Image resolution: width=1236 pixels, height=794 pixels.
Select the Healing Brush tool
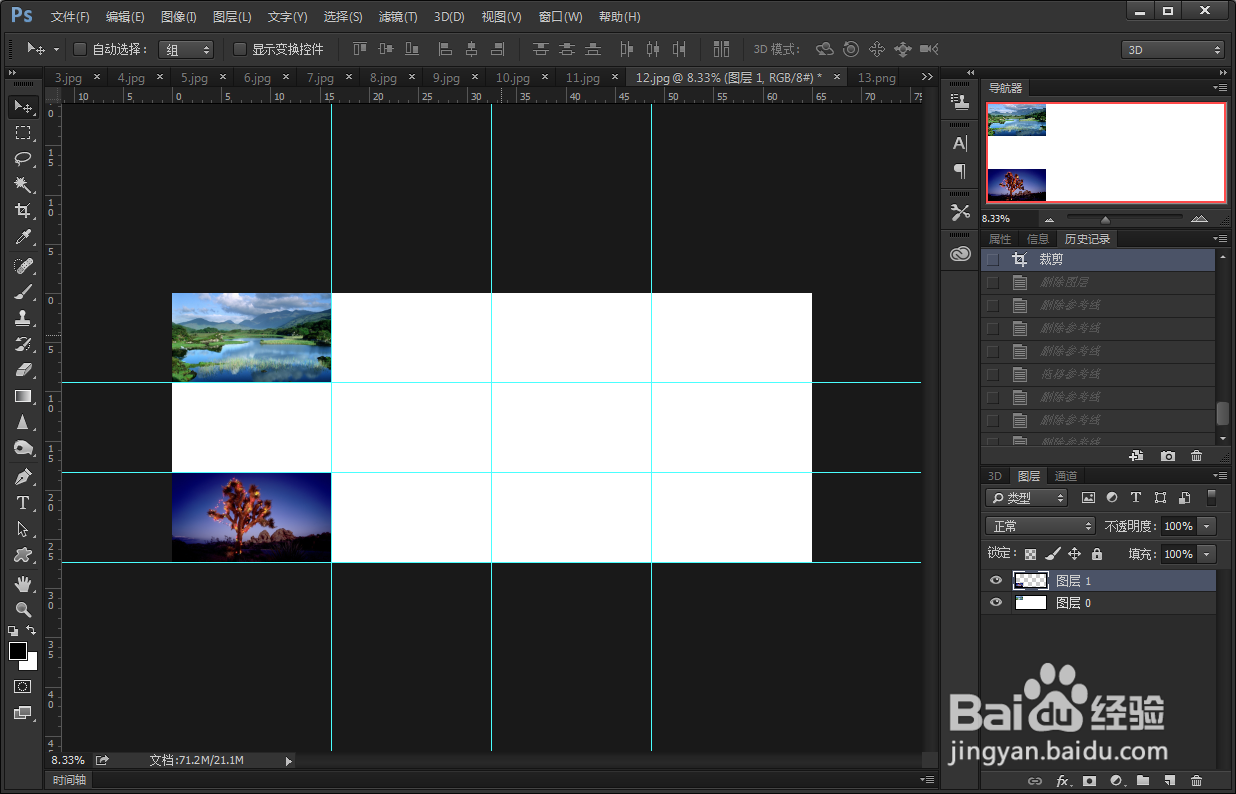pyautogui.click(x=23, y=266)
